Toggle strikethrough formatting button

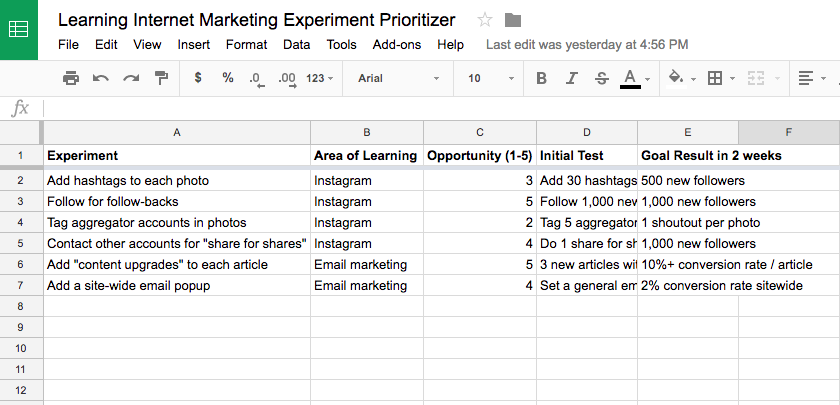[x=602, y=78]
